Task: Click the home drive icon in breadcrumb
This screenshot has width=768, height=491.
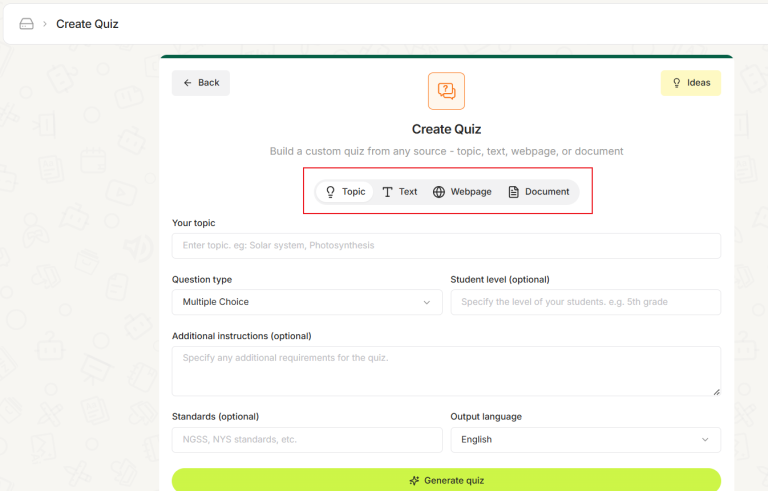Action: click(x=27, y=24)
